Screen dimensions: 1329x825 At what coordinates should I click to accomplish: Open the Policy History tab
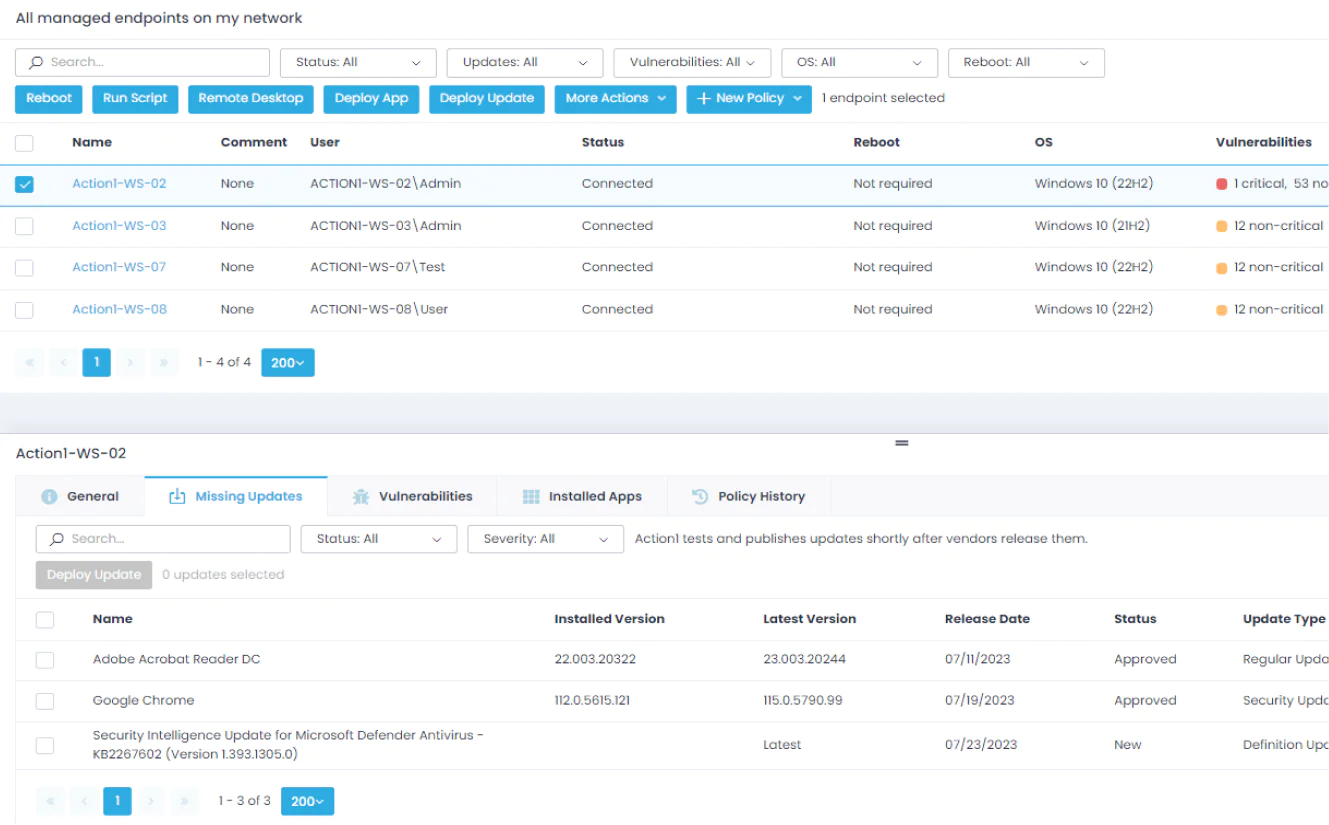click(749, 497)
